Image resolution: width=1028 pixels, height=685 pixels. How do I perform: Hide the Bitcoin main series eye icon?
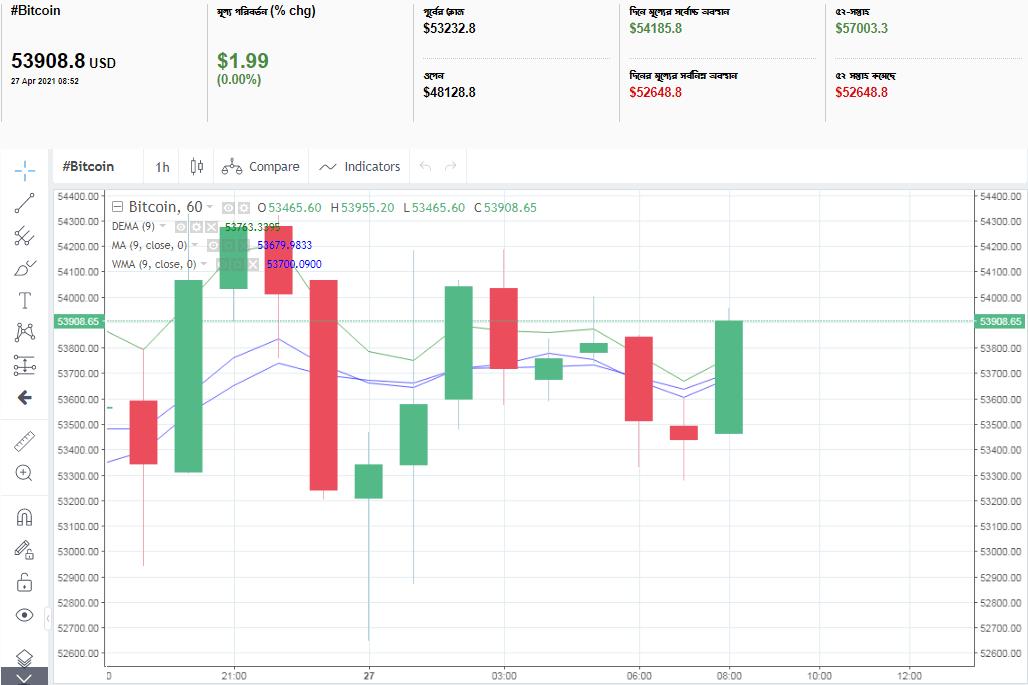[228, 208]
